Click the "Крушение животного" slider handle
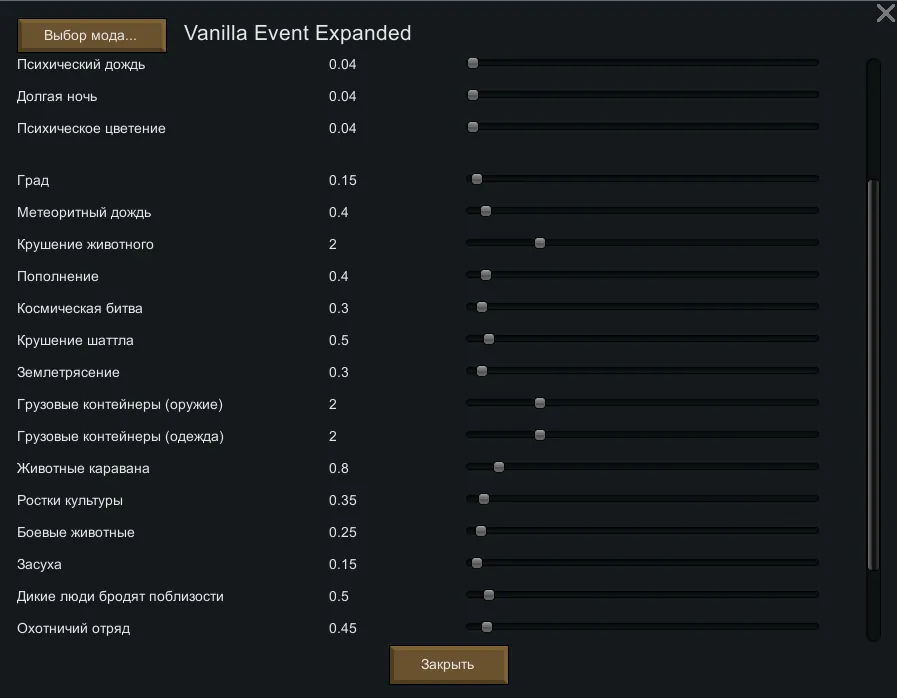The image size is (897, 698). coord(540,243)
